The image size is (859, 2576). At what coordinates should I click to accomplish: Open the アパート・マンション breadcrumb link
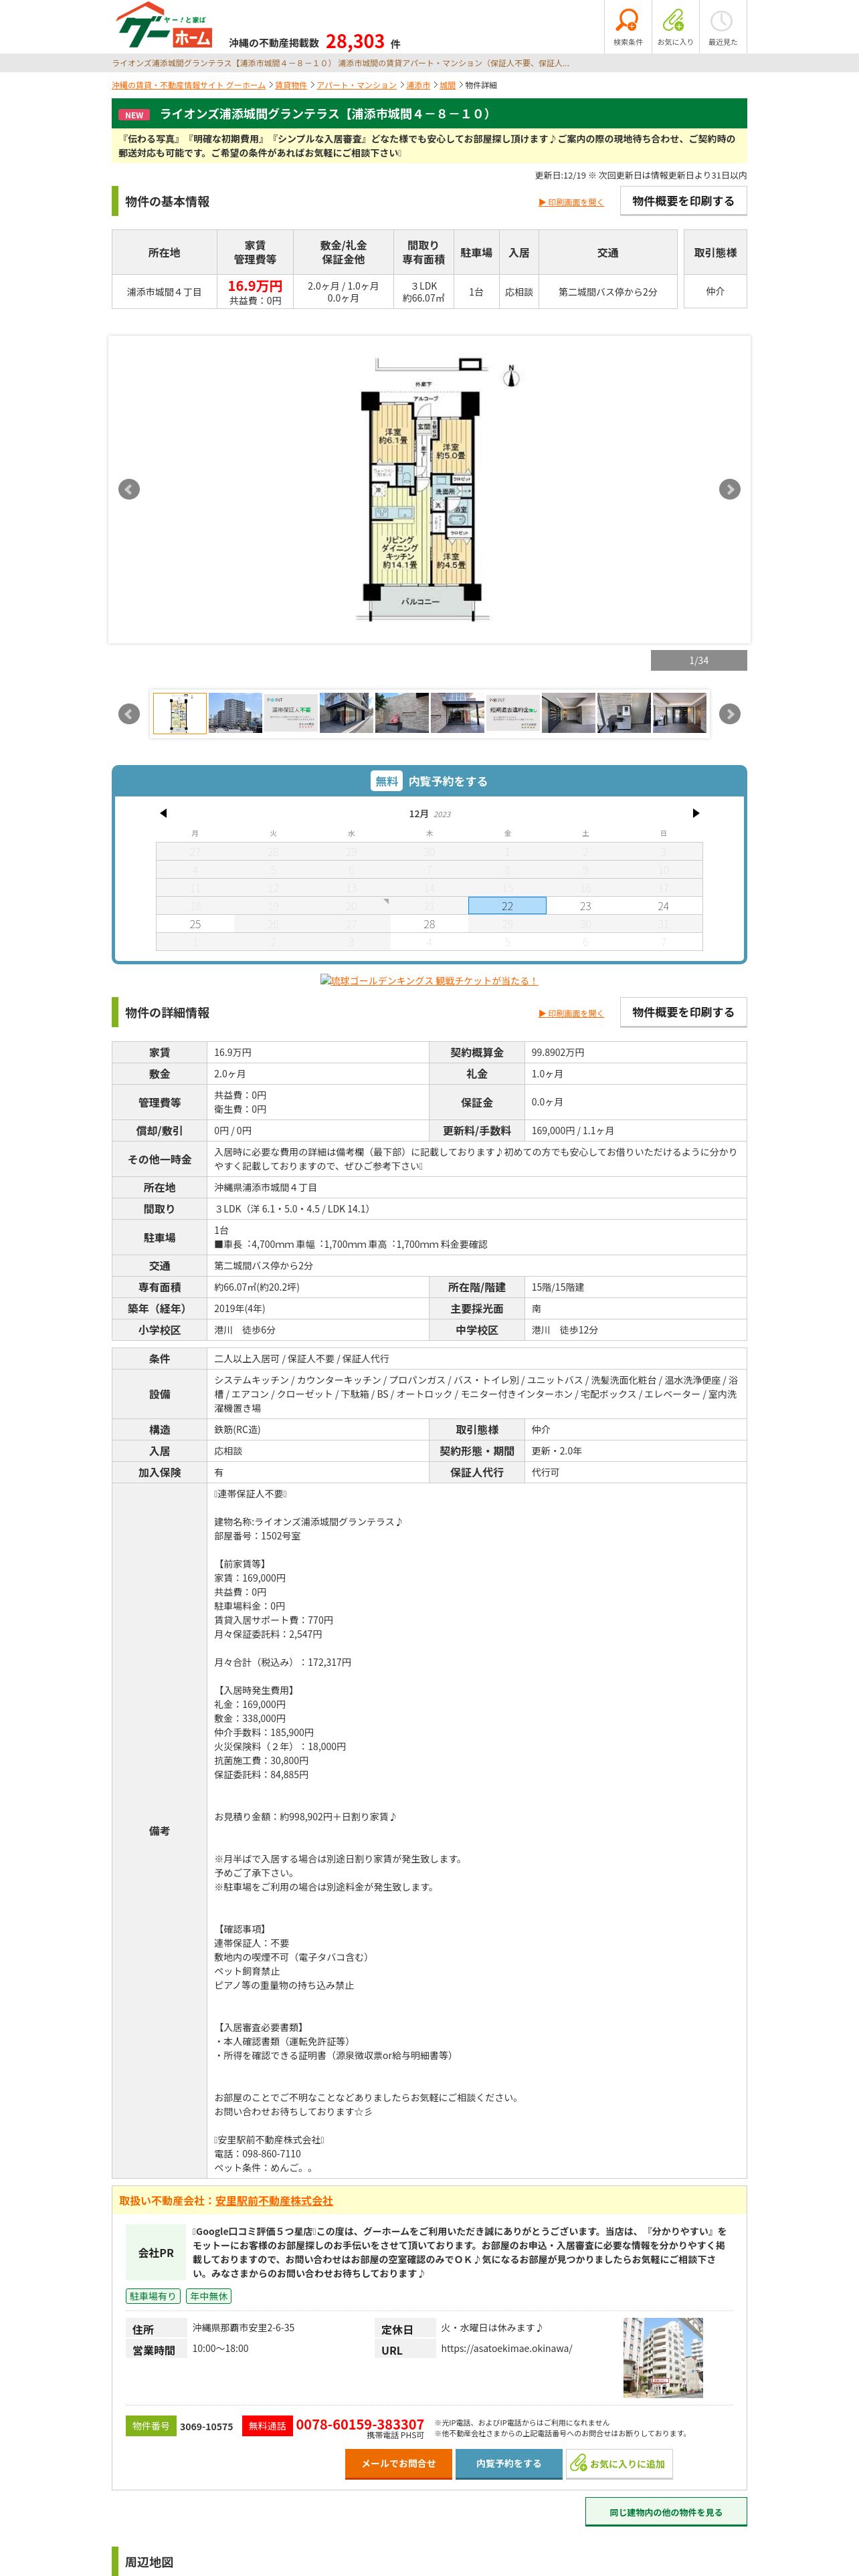357,86
